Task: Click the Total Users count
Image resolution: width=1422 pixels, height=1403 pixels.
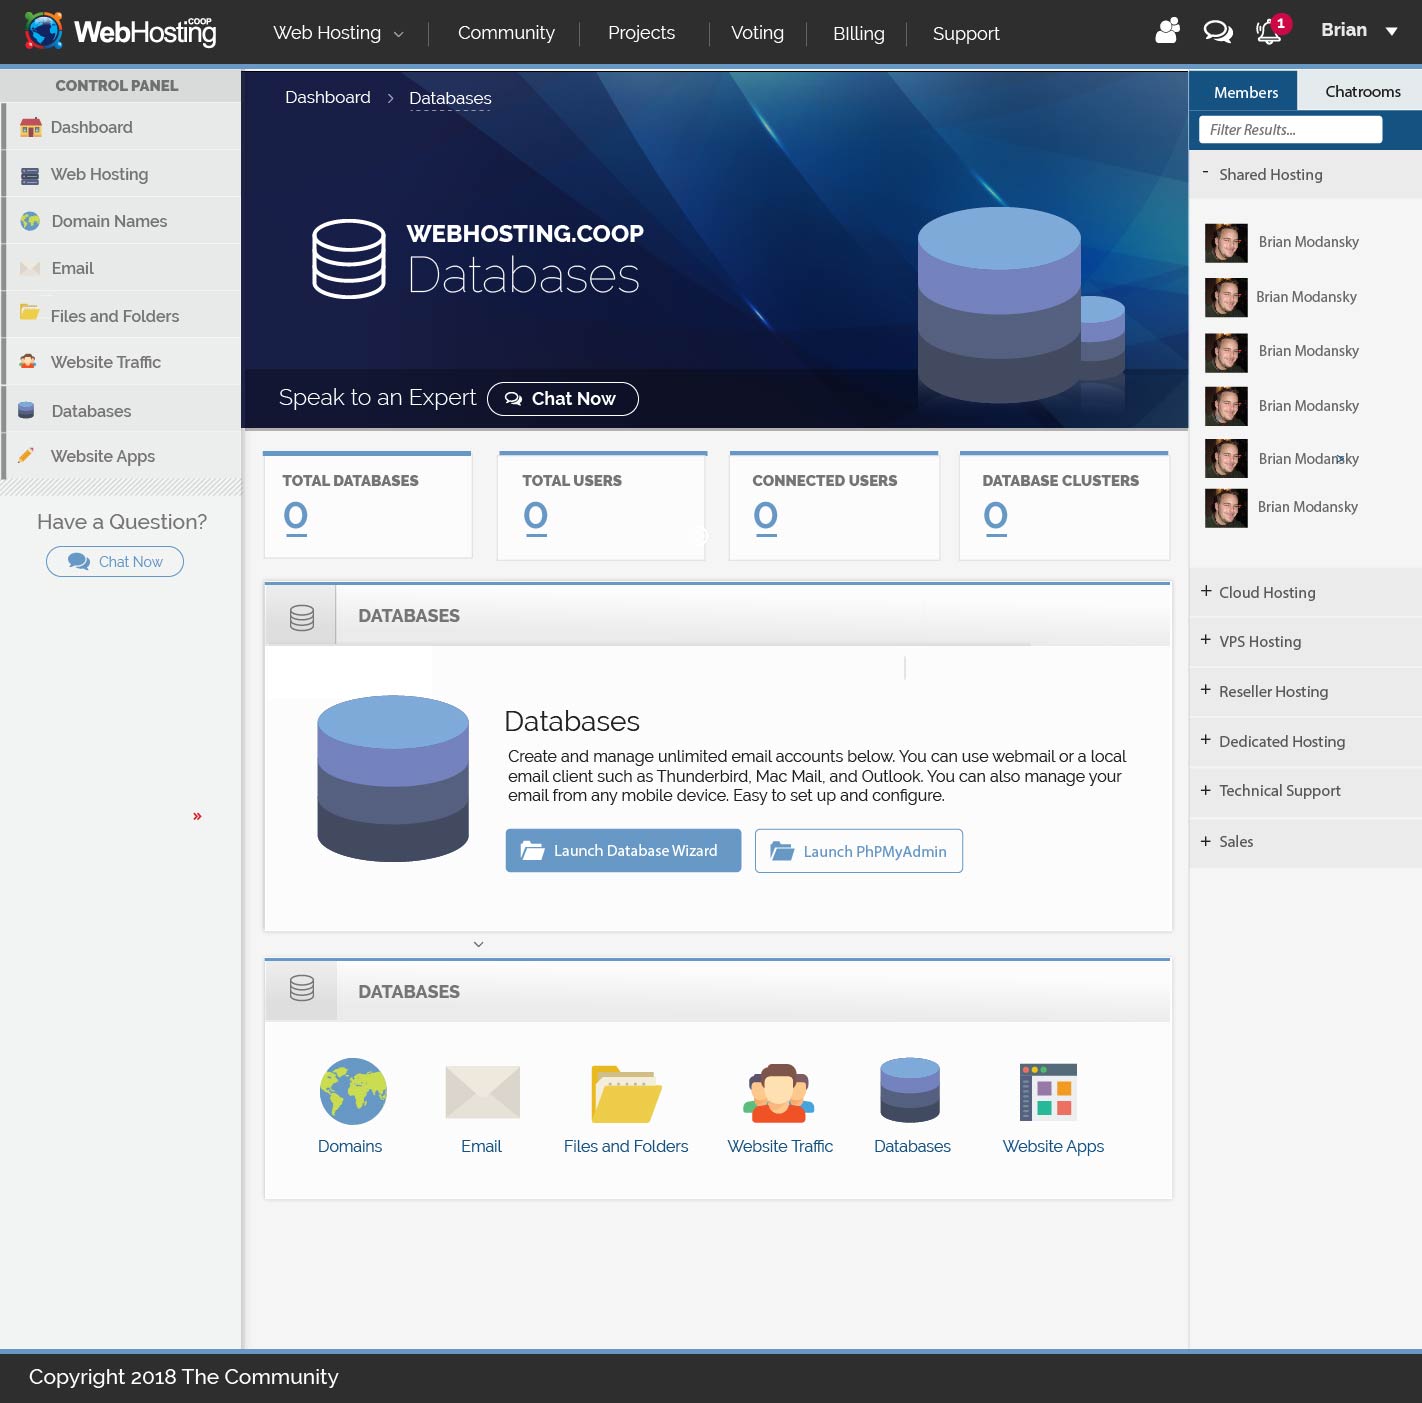Action: (536, 516)
